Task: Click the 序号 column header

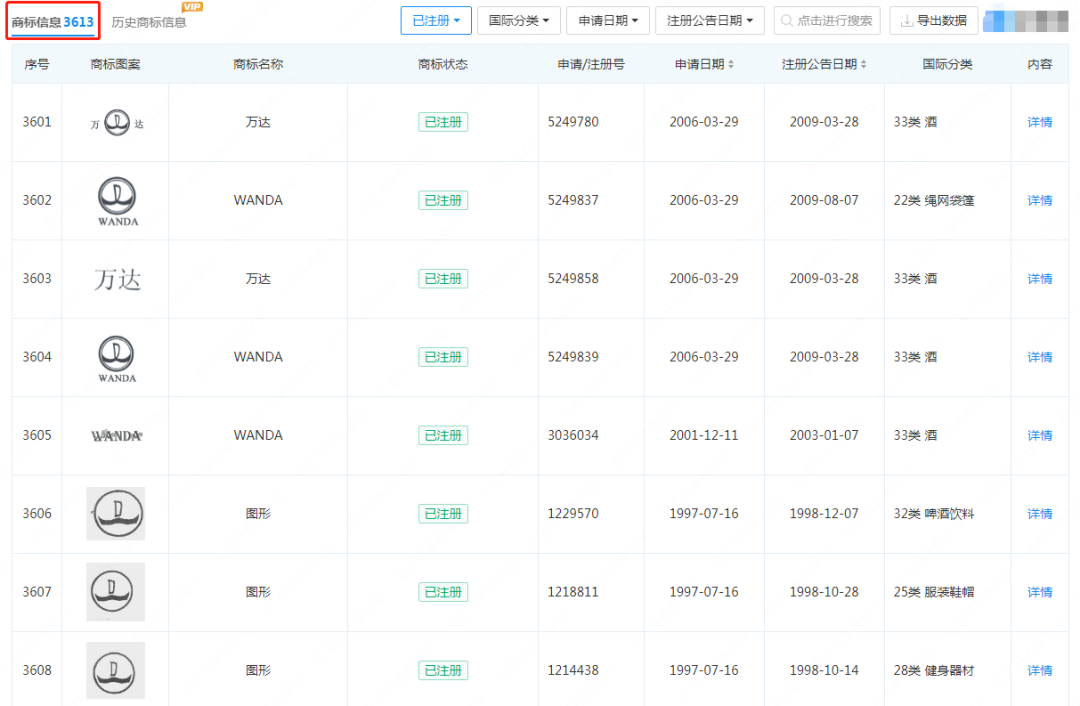Action: click(x=37, y=64)
